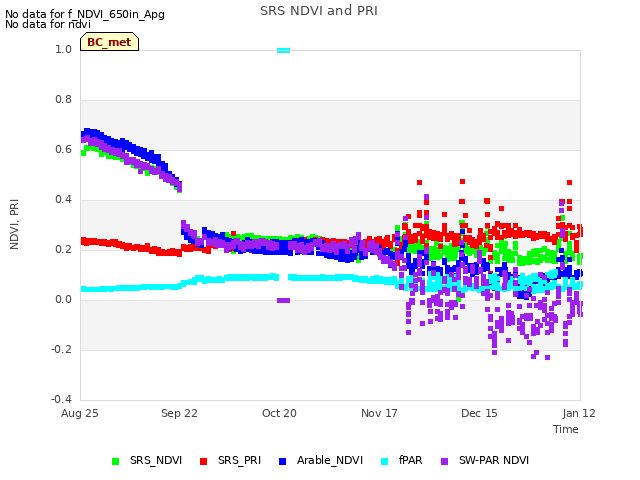
Task: Toggle the SRS_PRI legend entry
Action: tap(231, 460)
